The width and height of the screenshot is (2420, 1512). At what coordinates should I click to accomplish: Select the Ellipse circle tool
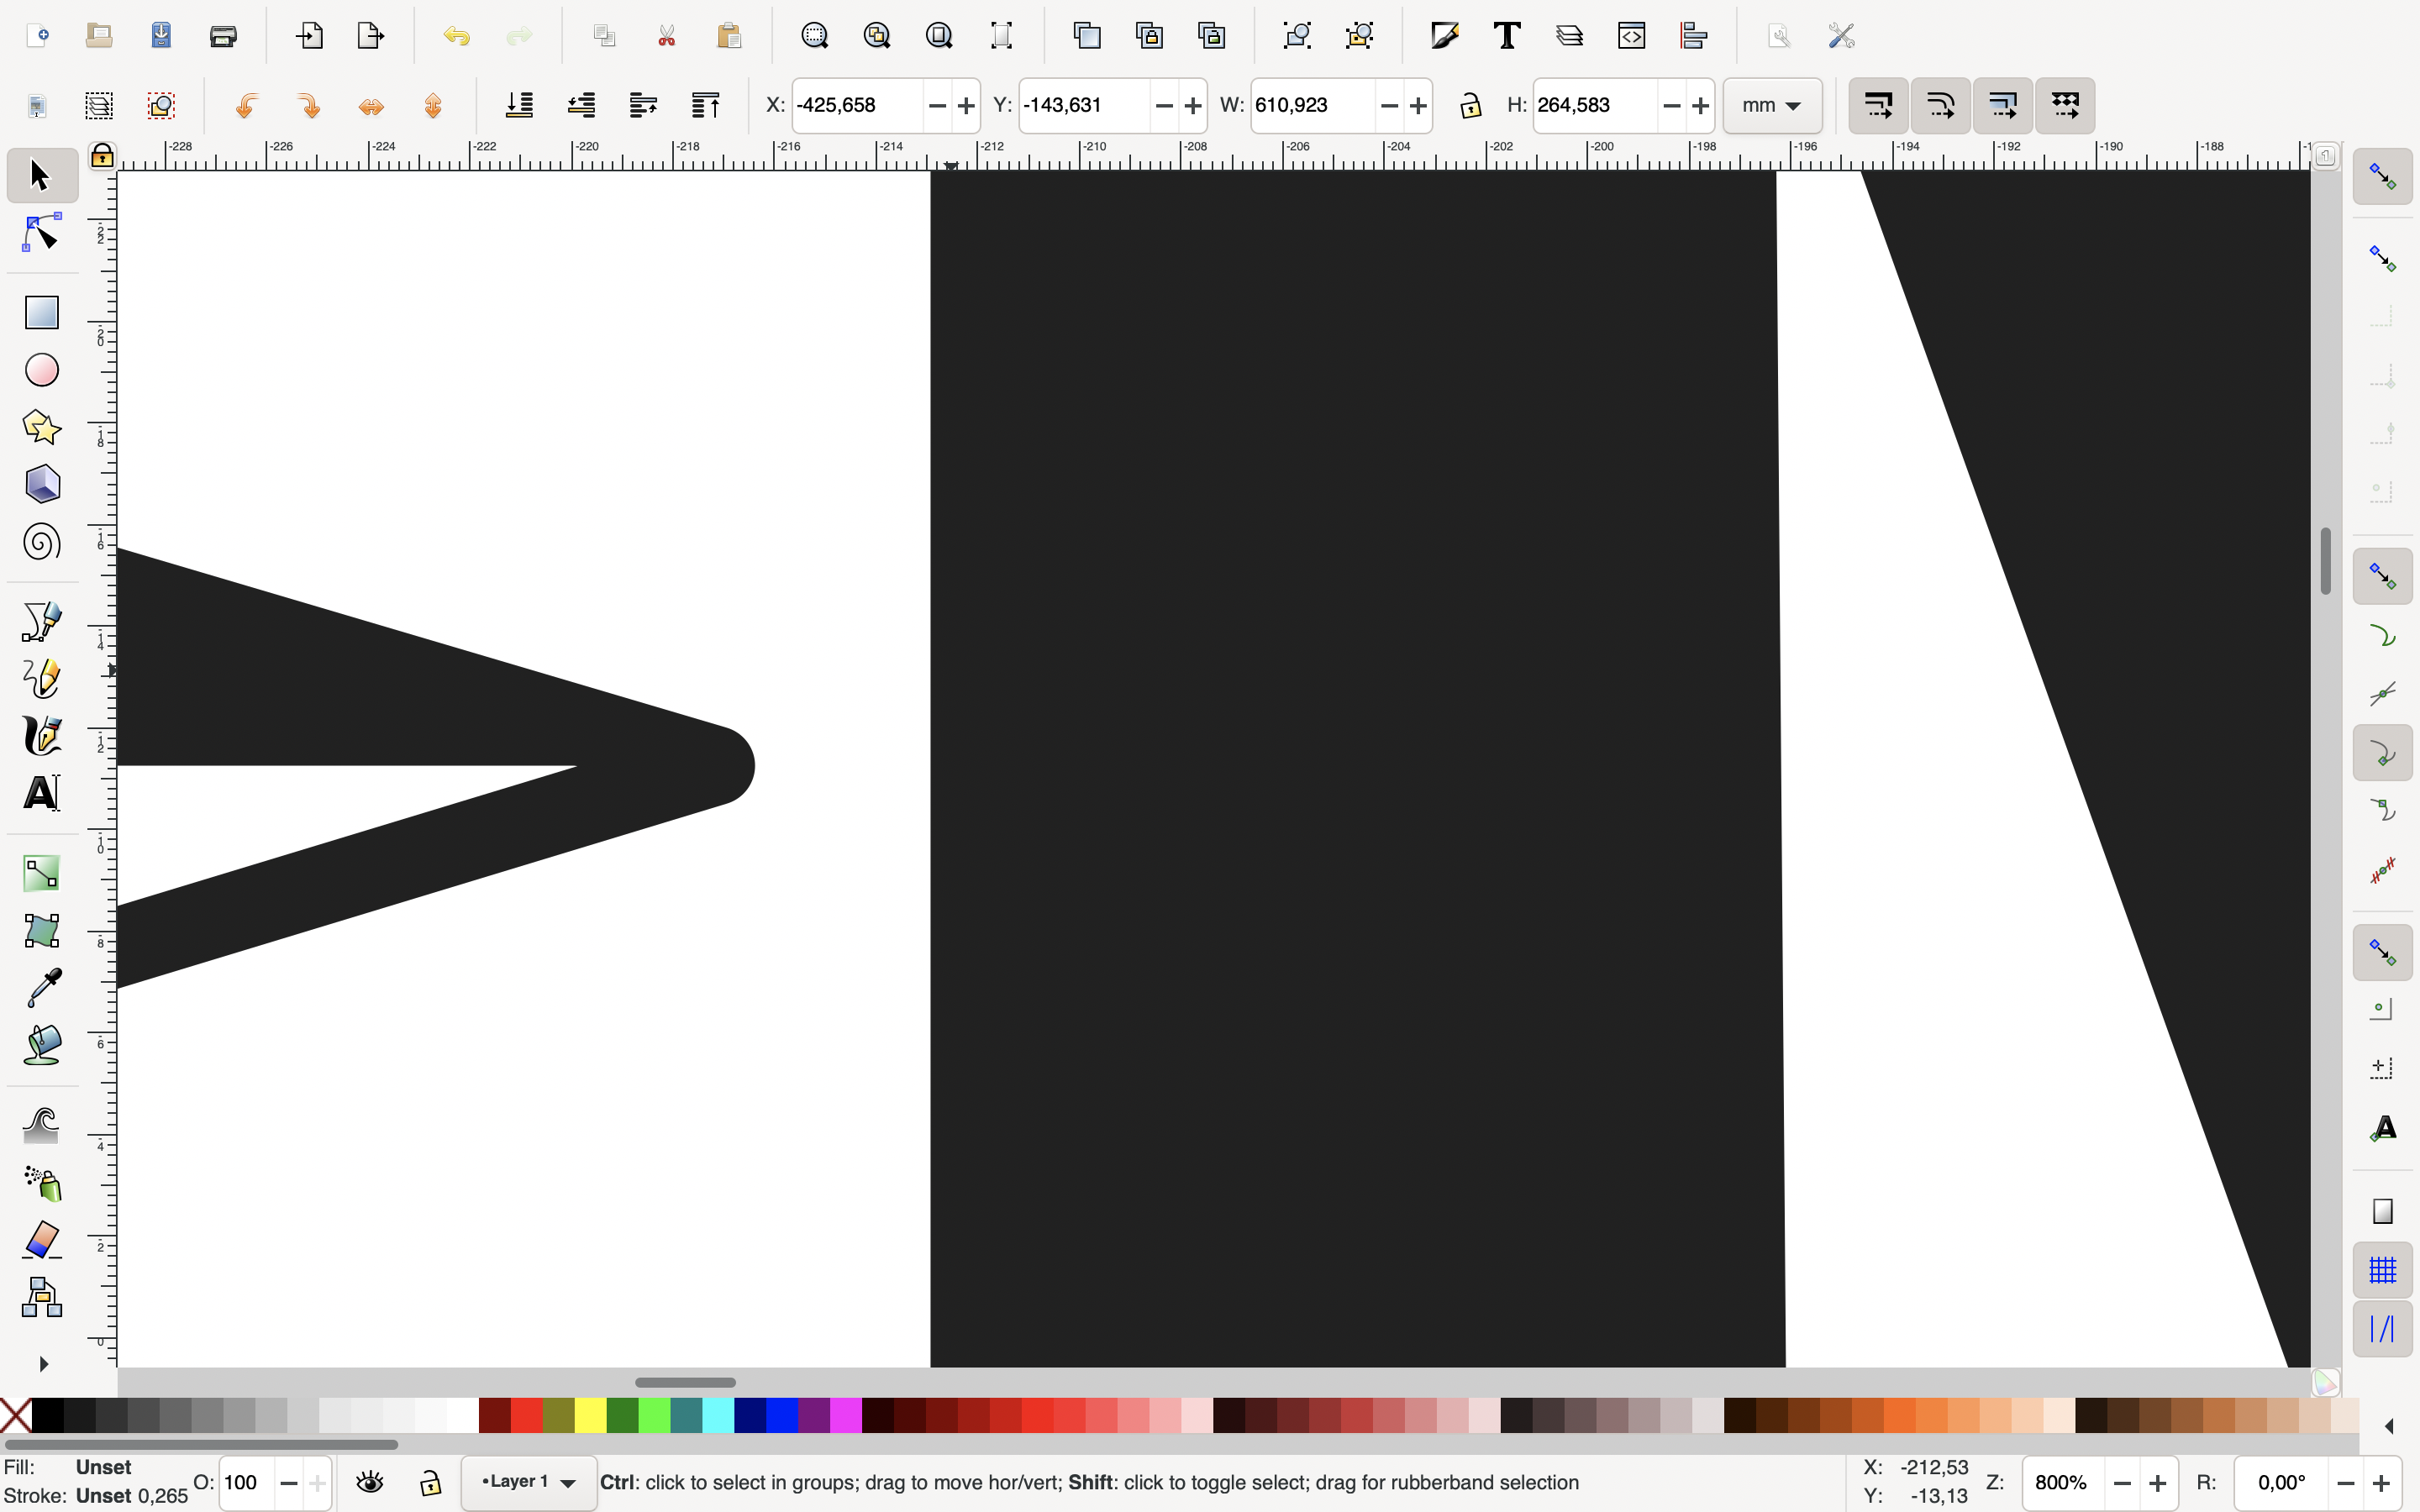41,370
